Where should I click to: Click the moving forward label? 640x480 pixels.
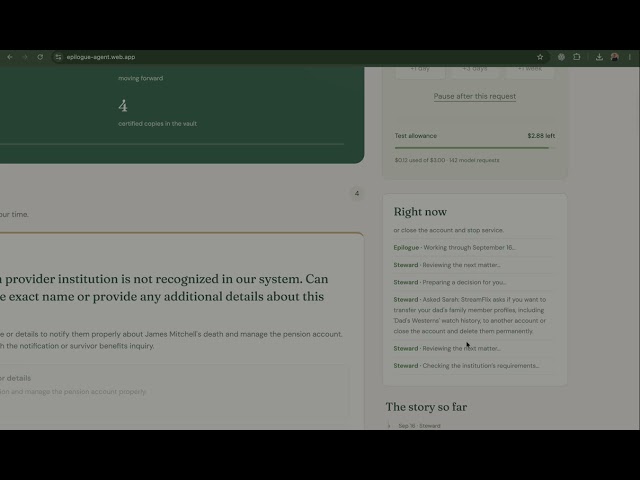[140, 78]
